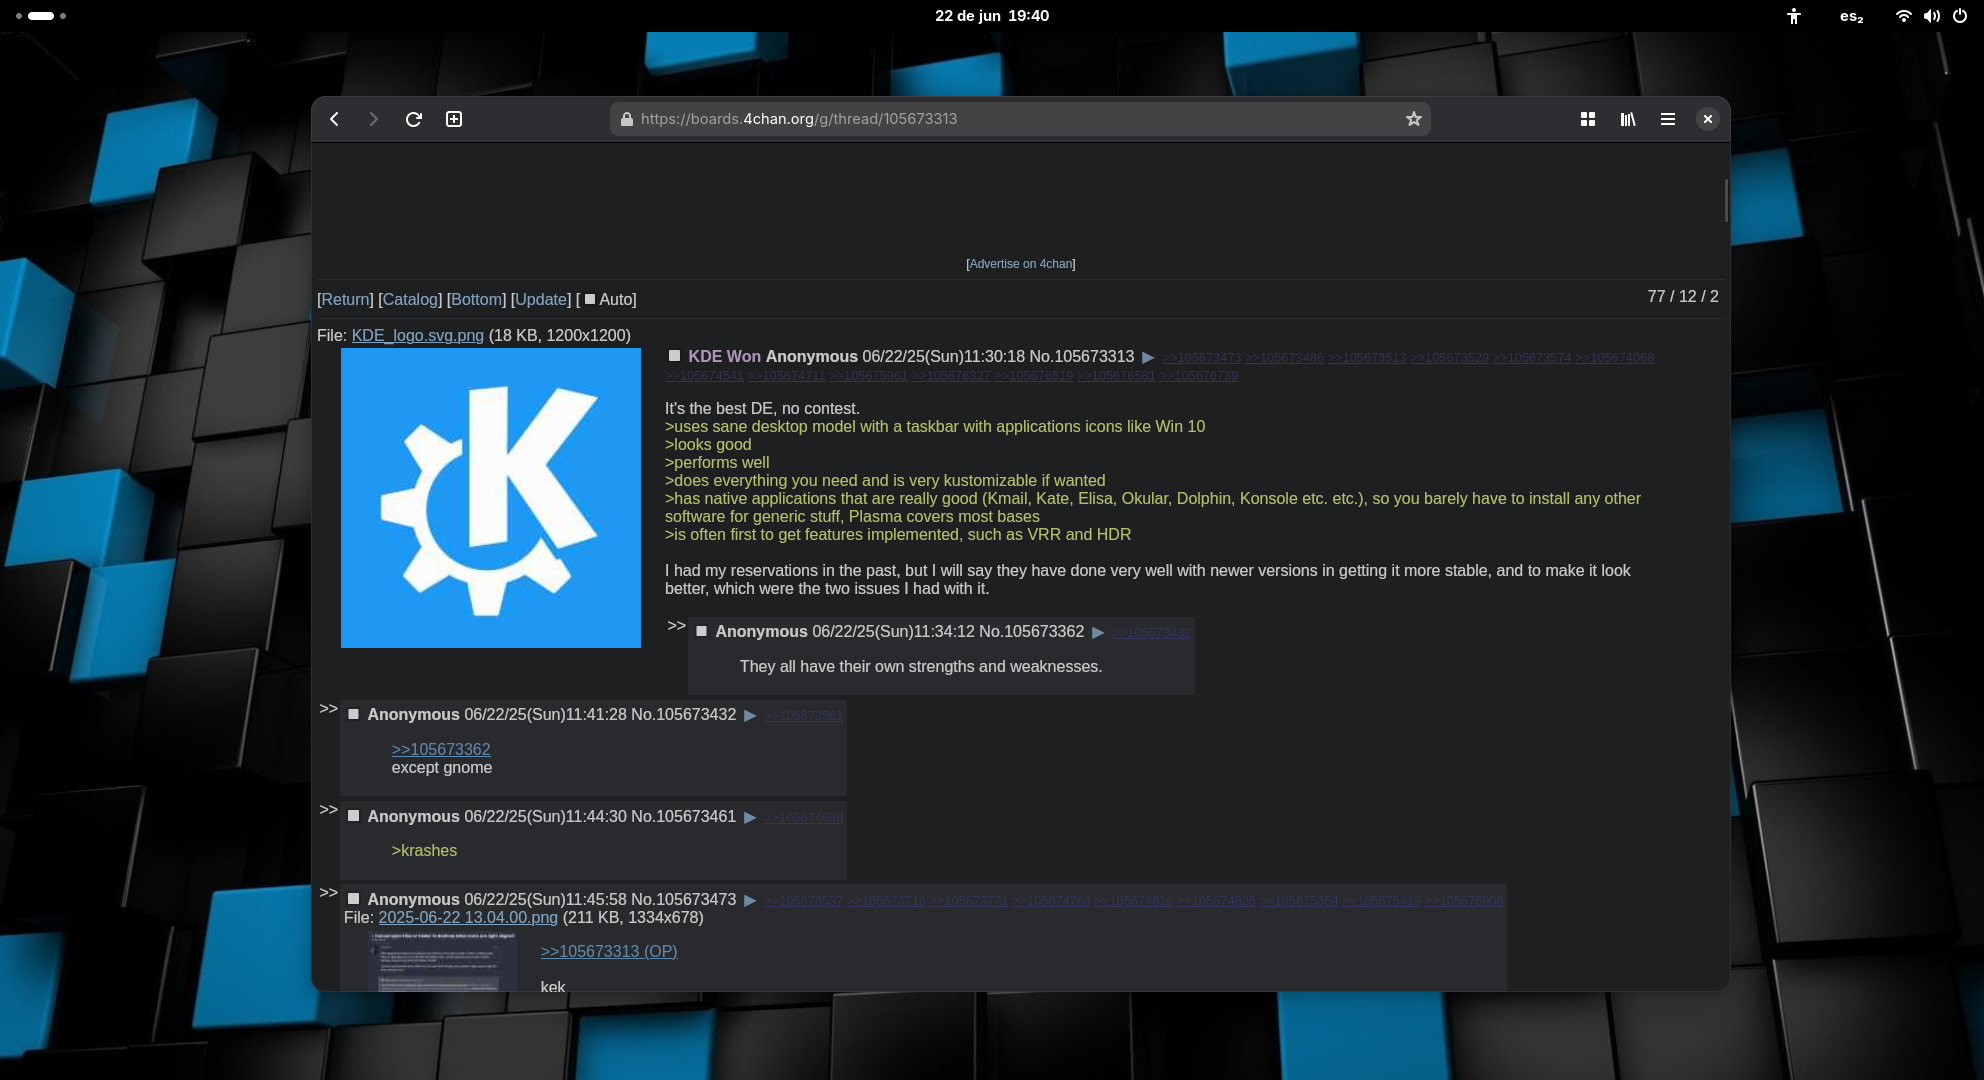The height and width of the screenshot is (1080, 1984).
Task: Click the Wi-Fi status icon
Action: point(1903,16)
